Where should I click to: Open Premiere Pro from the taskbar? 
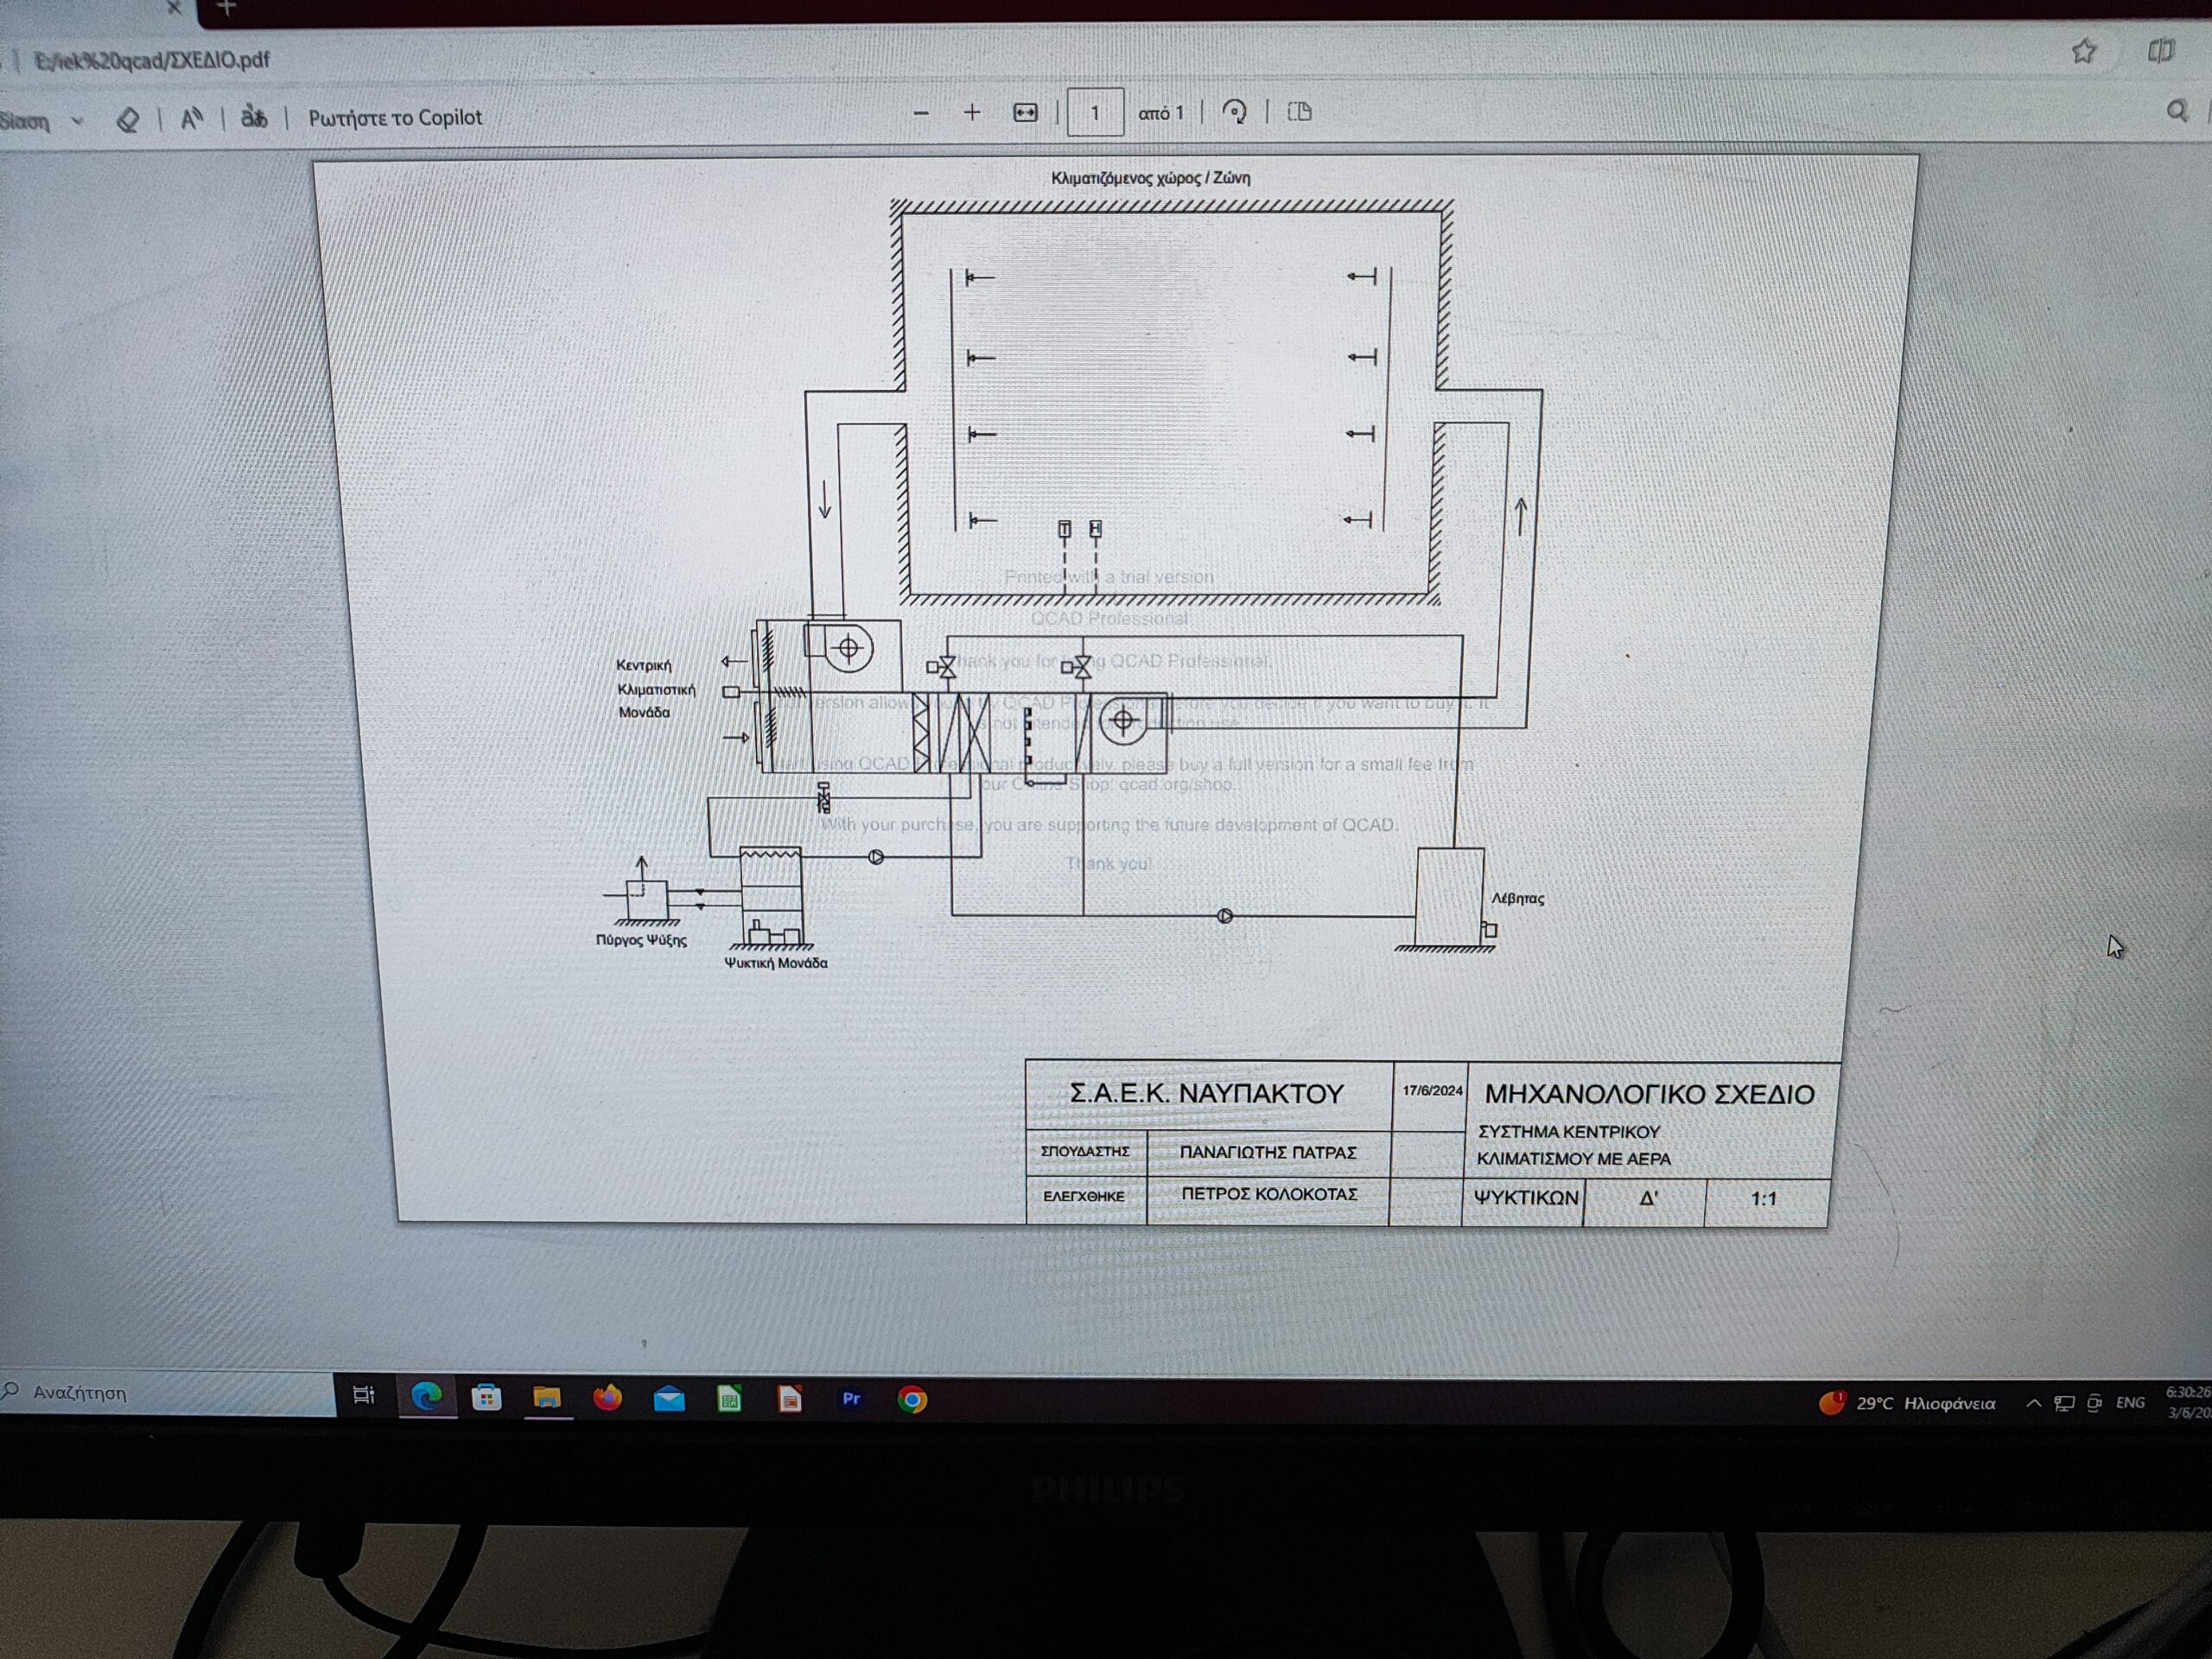click(x=851, y=1398)
